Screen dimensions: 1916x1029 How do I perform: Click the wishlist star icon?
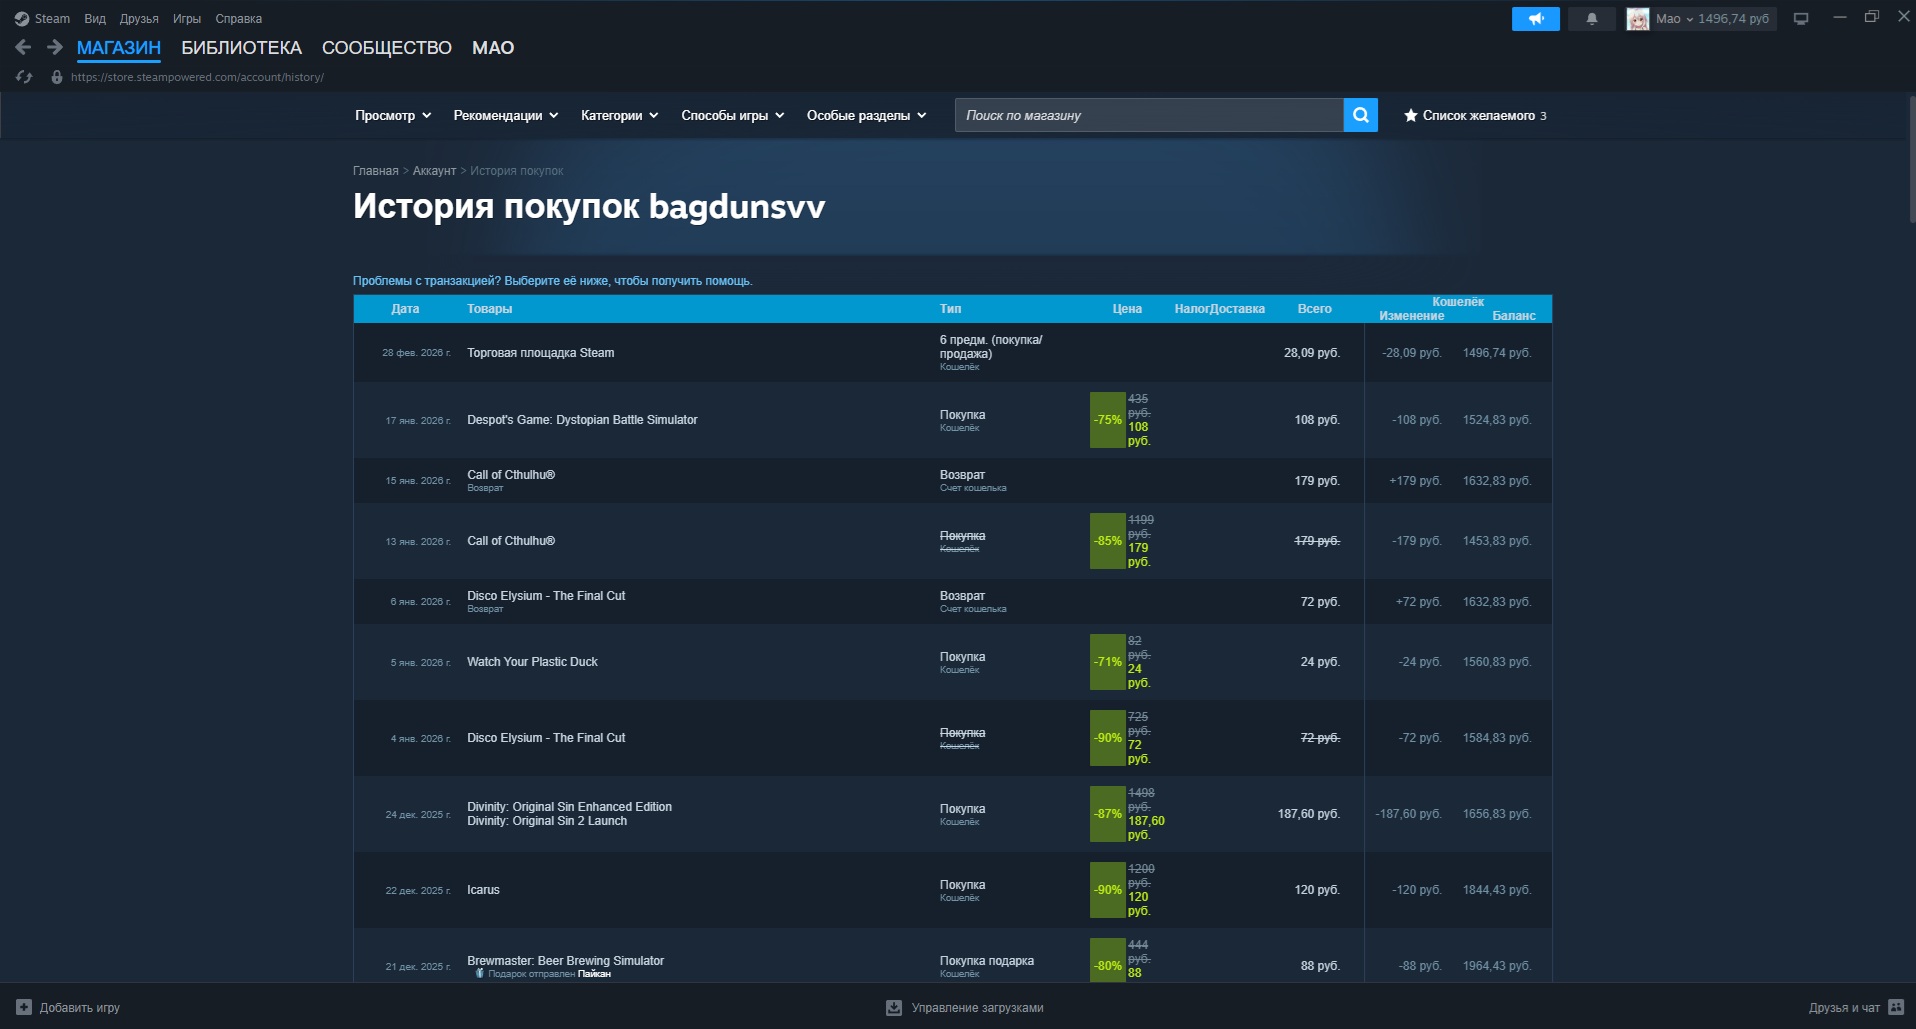pyautogui.click(x=1410, y=115)
